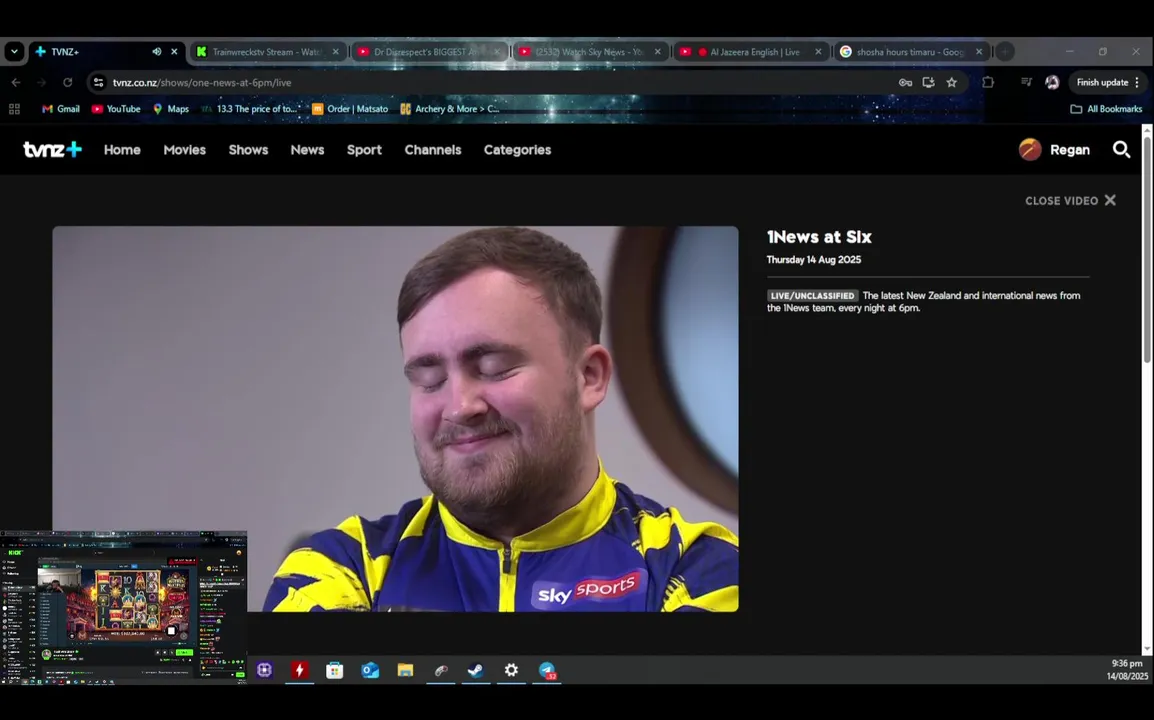Open the search magnifier on TVNZ+

(x=1121, y=149)
